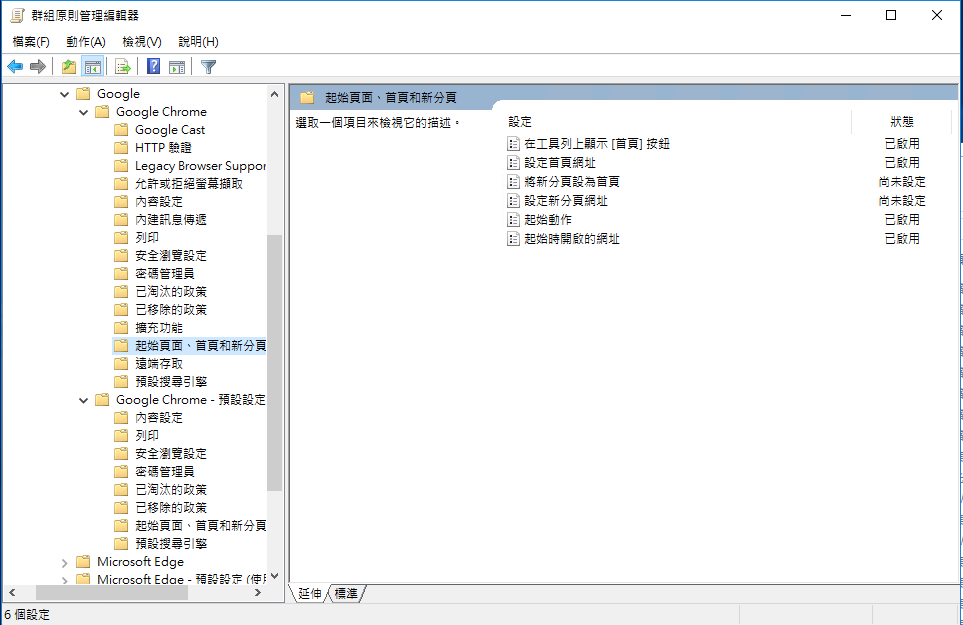
Task: Click the HTTP 驗證 folder icon
Action: [122, 147]
